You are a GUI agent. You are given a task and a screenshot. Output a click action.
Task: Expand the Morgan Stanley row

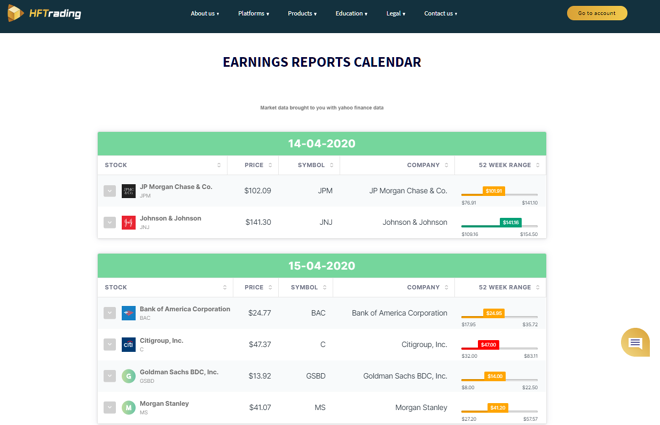(x=109, y=407)
